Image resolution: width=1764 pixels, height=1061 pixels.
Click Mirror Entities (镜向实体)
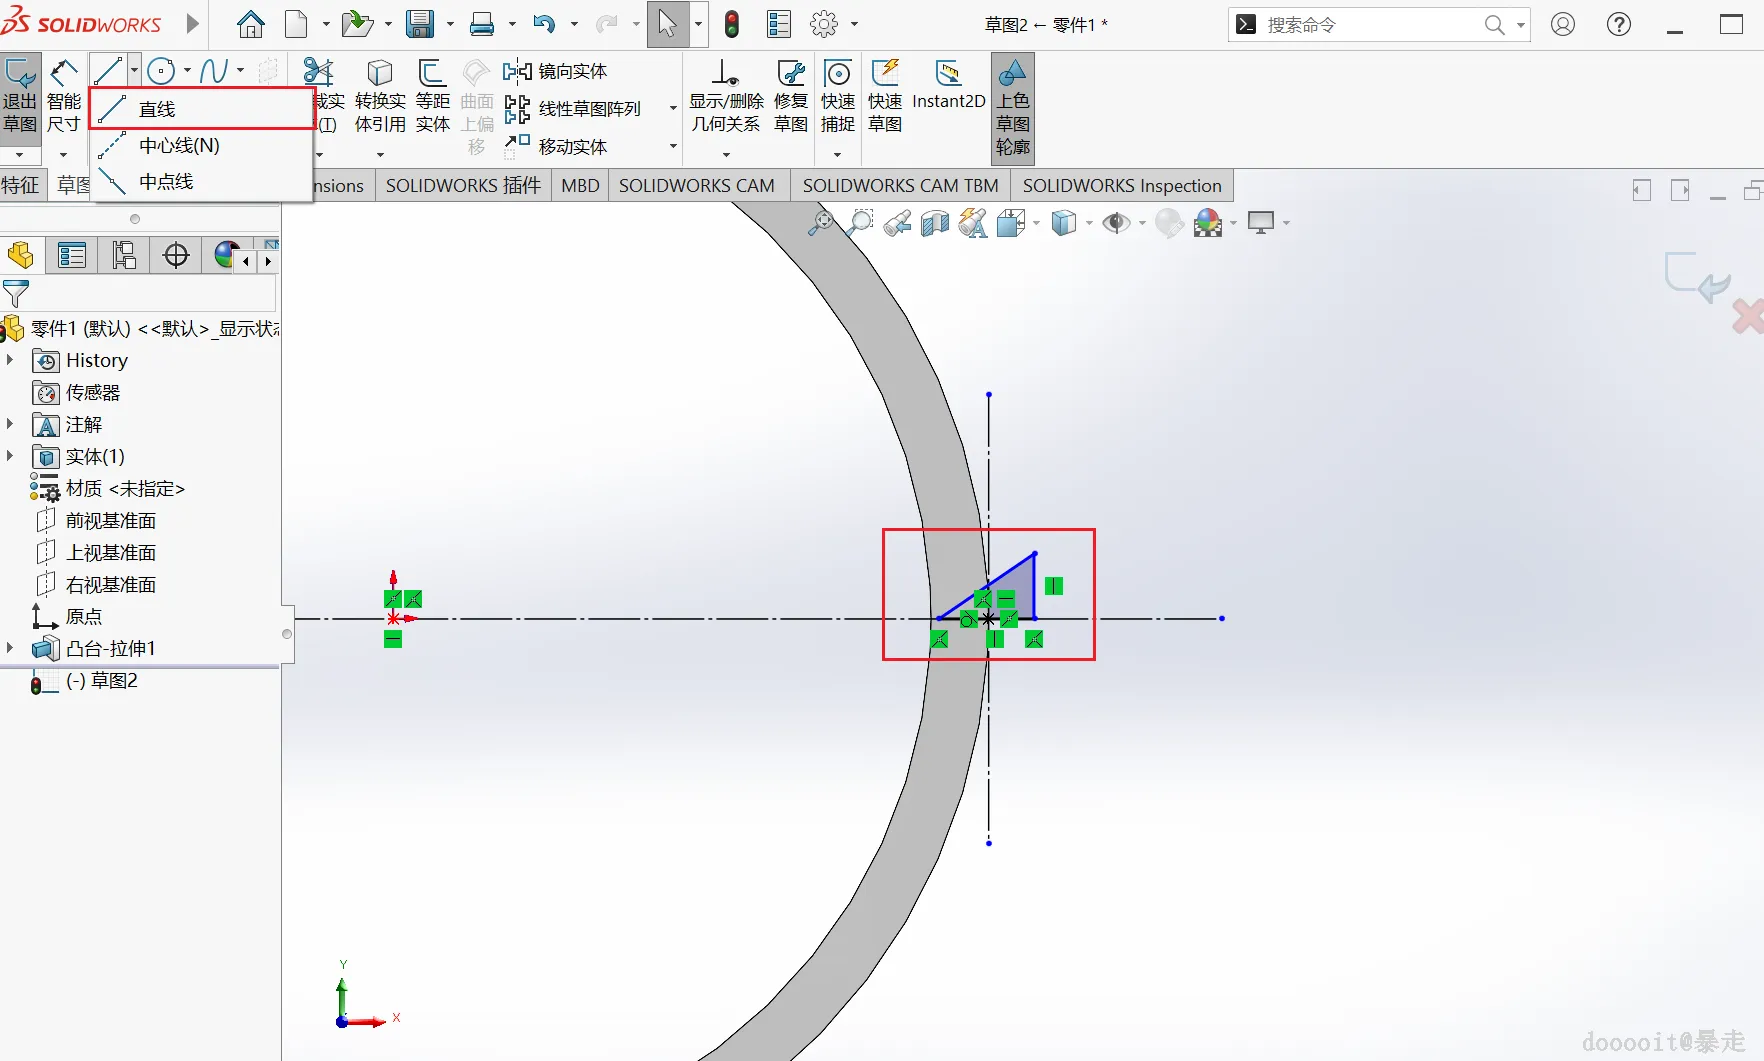[555, 71]
